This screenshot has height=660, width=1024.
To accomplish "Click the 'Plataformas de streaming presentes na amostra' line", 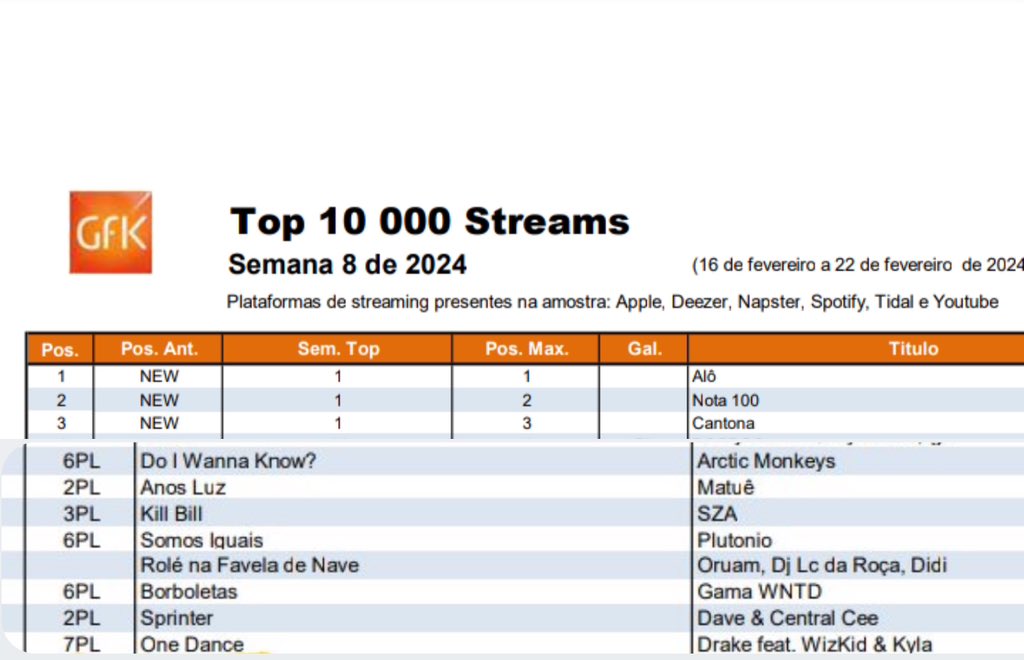I will pyautogui.click(x=613, y=302).
